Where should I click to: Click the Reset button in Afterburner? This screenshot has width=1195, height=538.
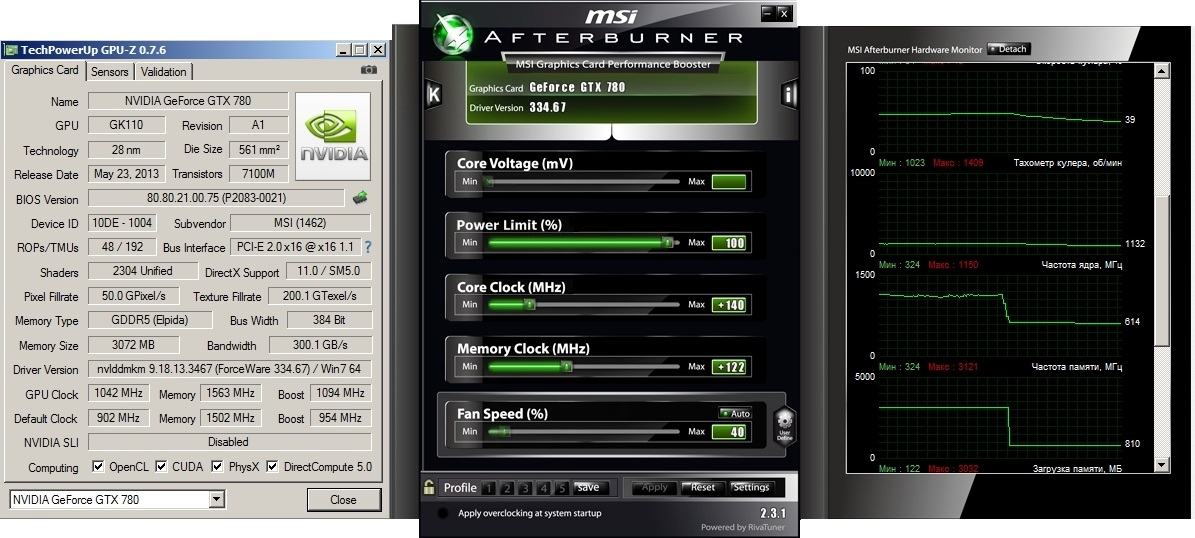click(x=702, y=488)
